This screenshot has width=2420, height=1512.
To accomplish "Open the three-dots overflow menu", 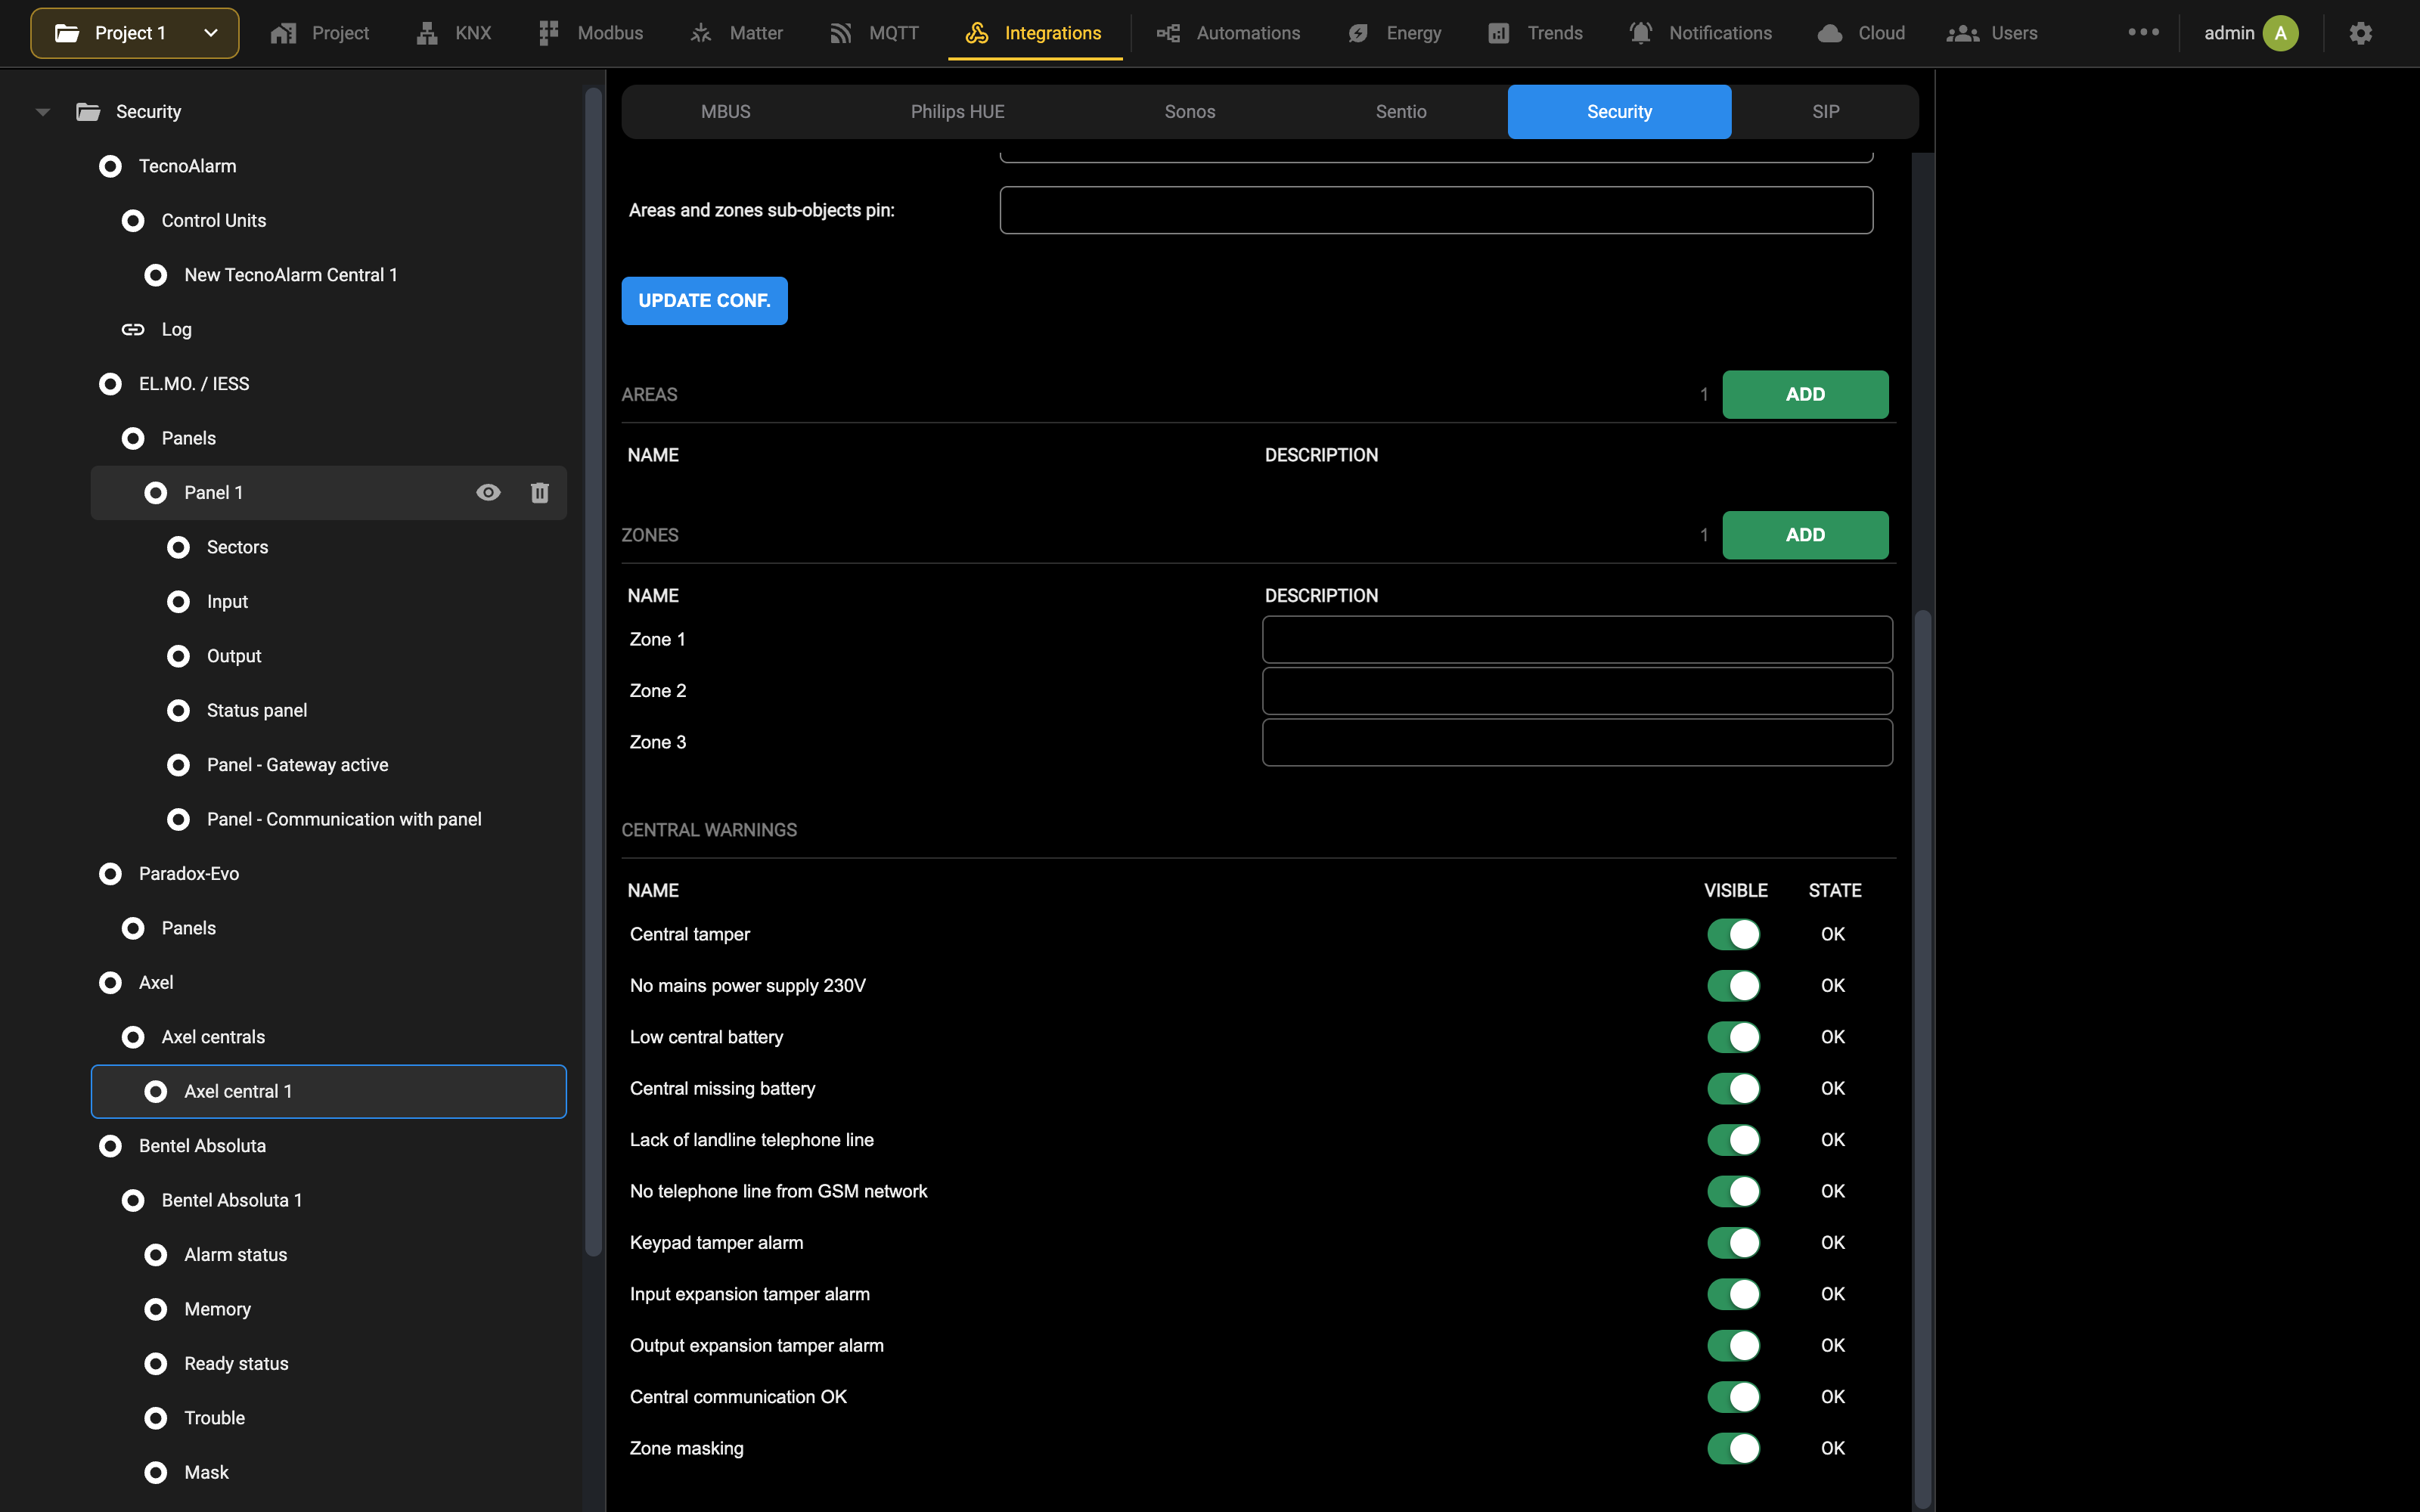I will (x=2144, y=32).
